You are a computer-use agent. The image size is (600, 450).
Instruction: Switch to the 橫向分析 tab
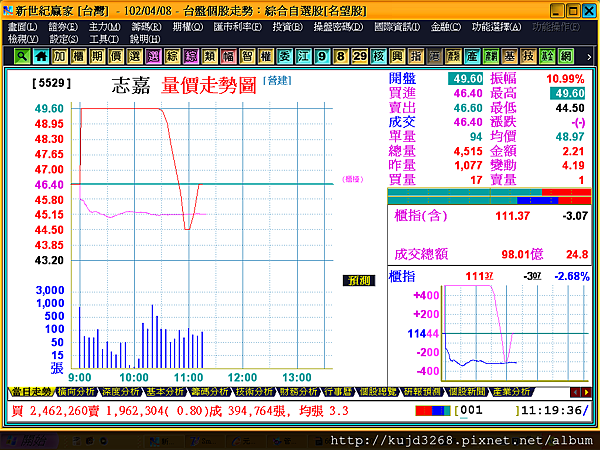coord(76,391)
